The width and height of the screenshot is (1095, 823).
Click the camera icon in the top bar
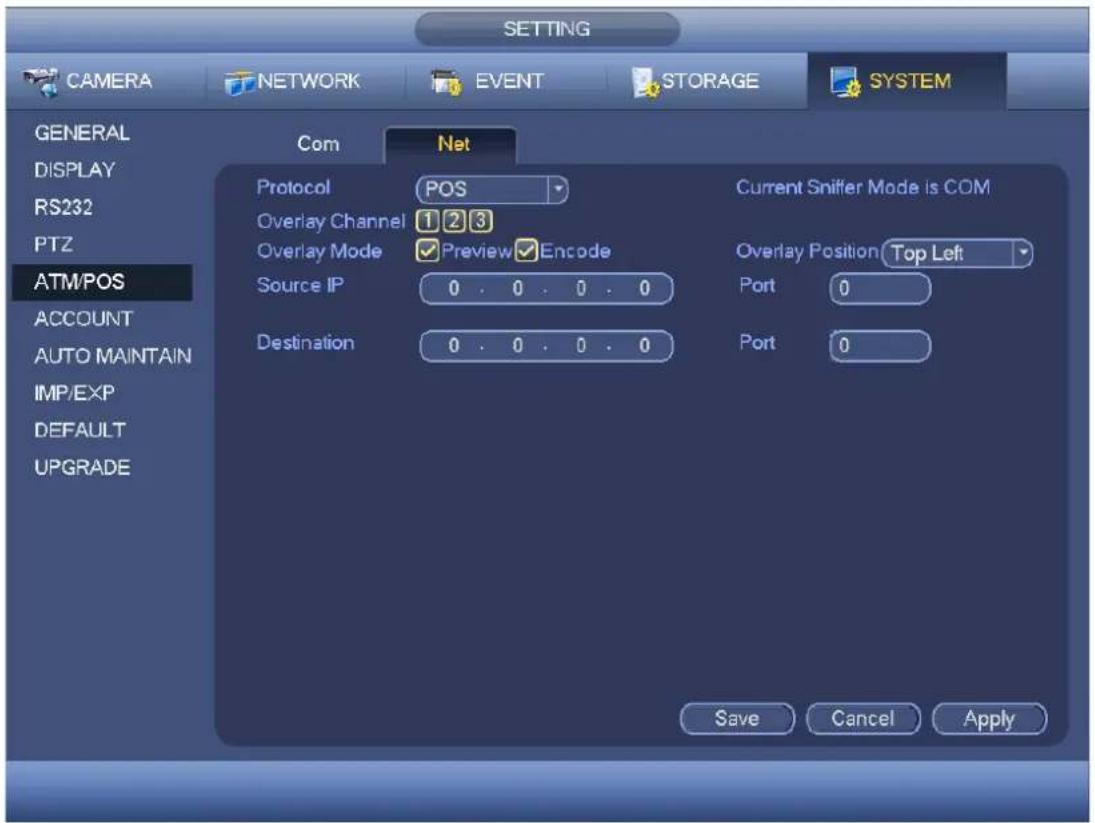(x=40, y=82)
